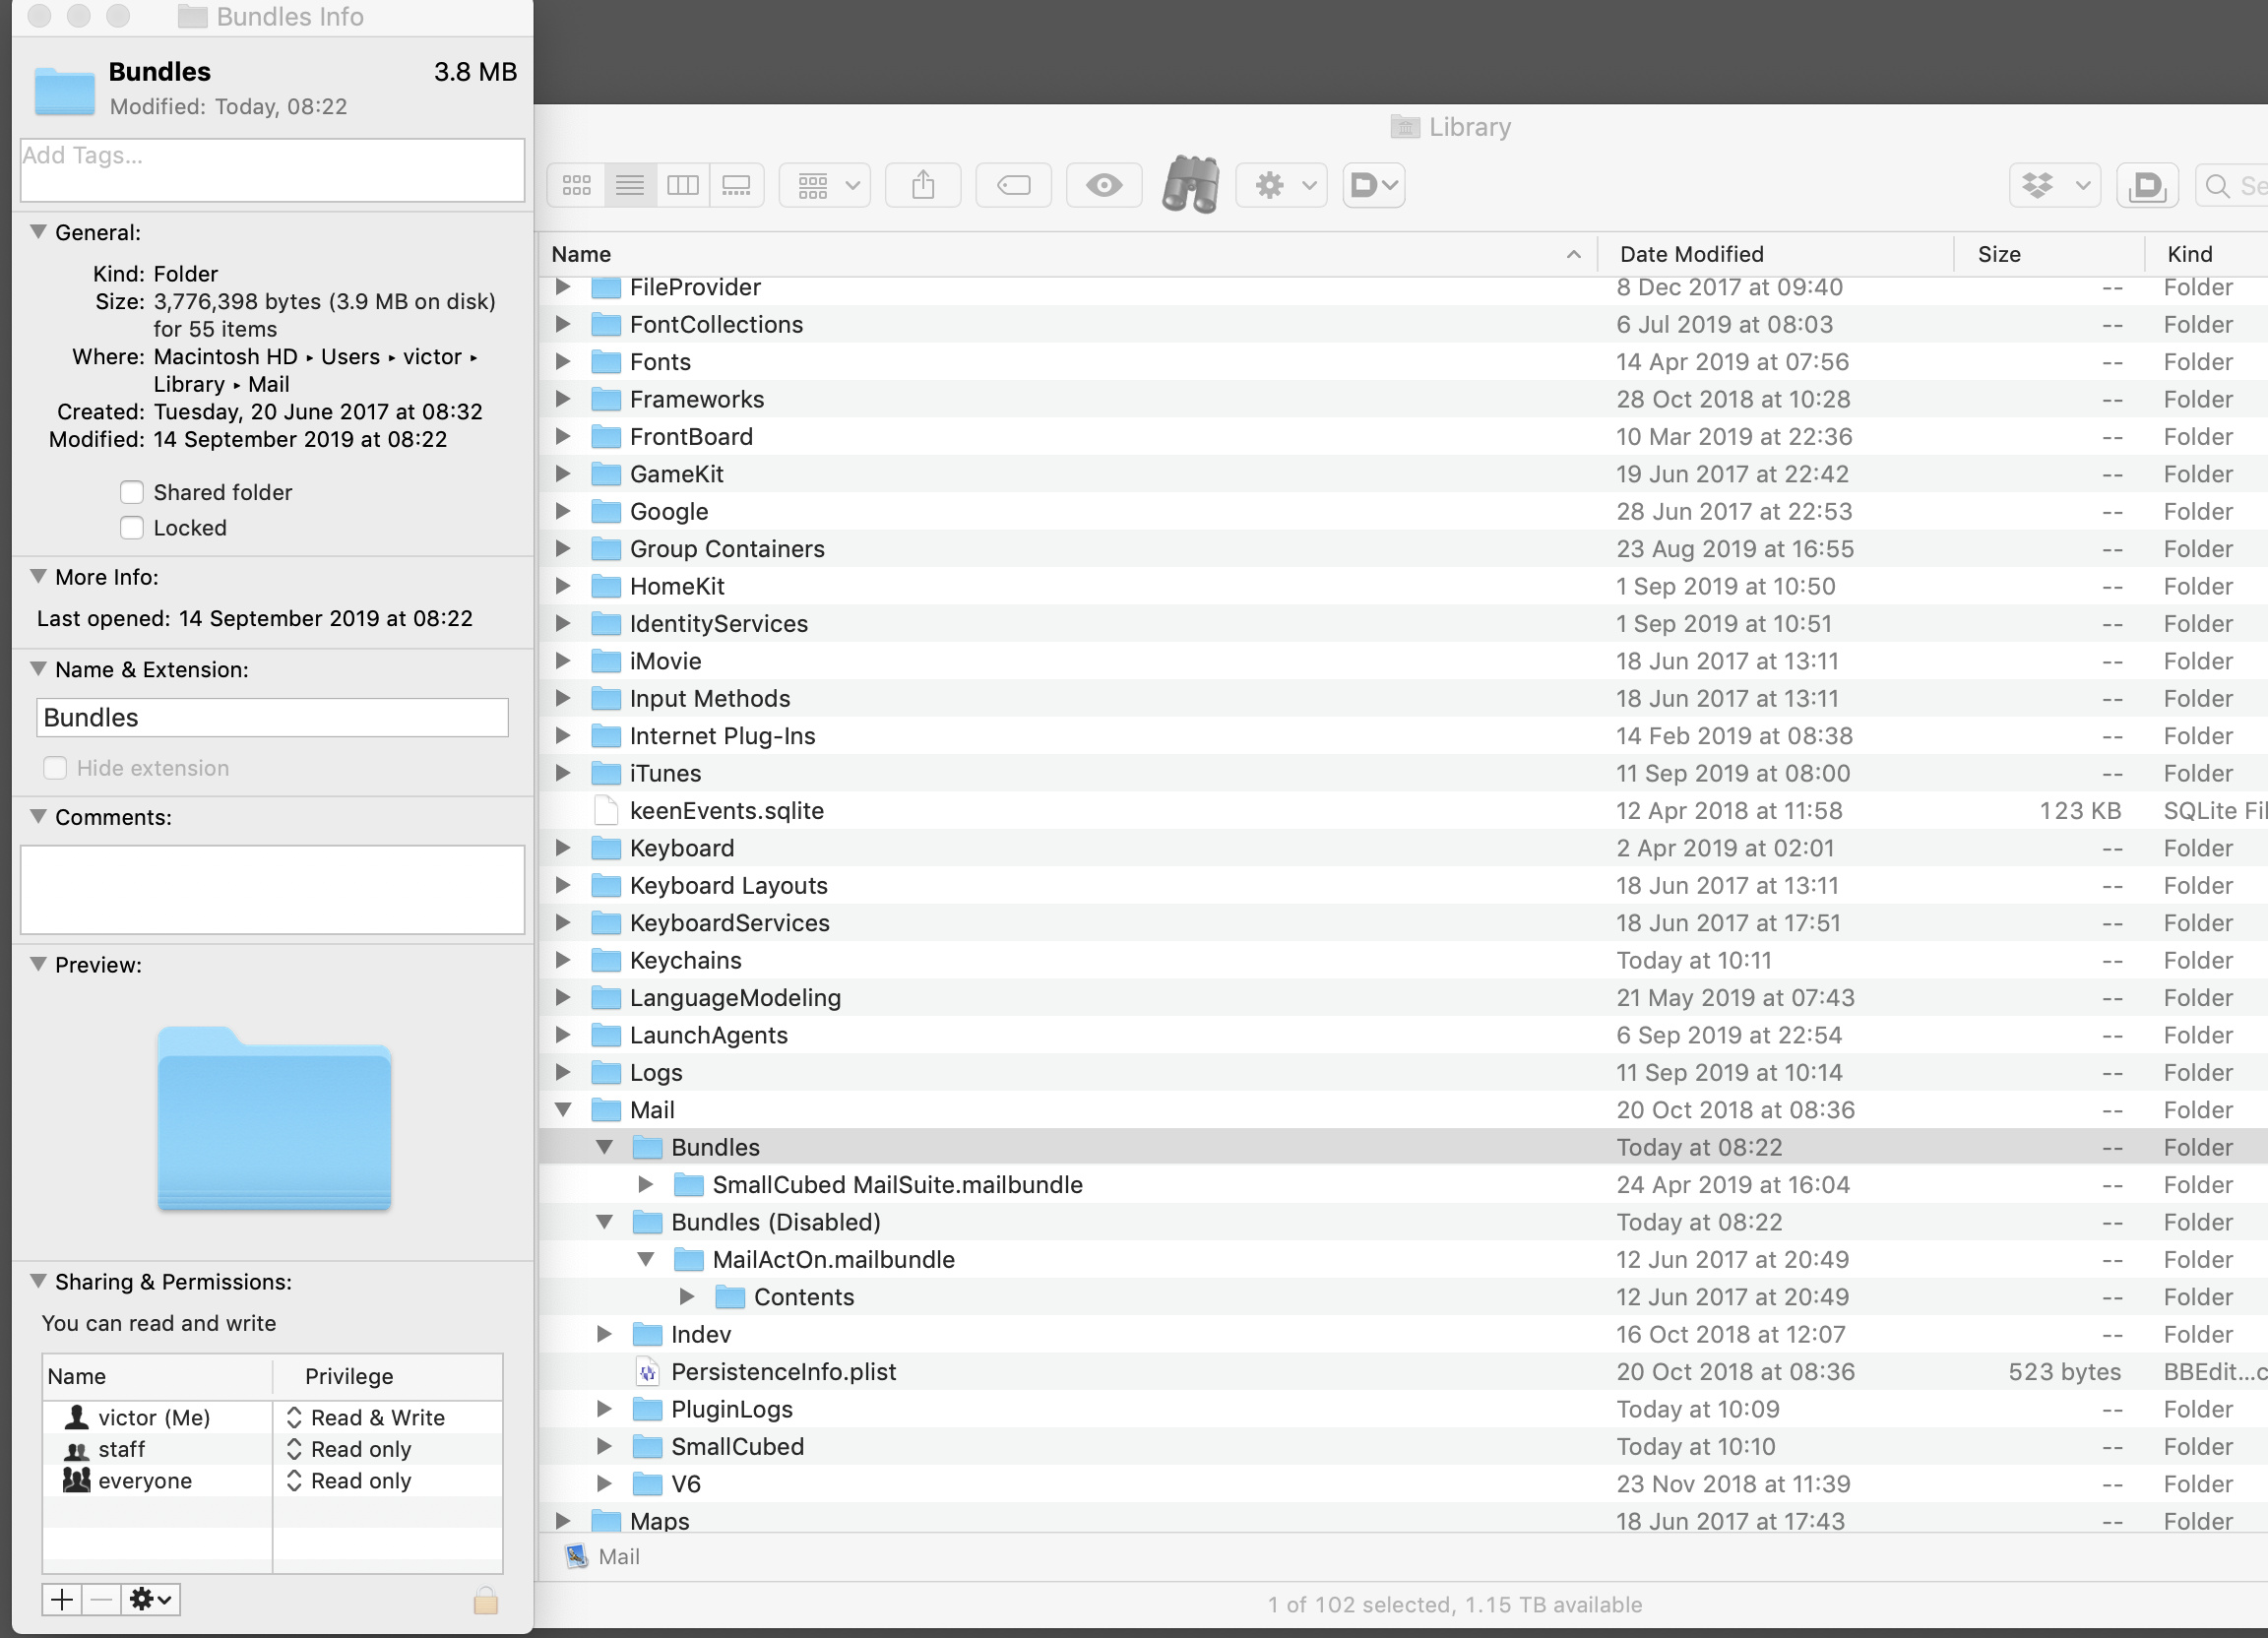Click the Quick Look eye icon
This screenshot has width=2268, height=1638.
1104,185
